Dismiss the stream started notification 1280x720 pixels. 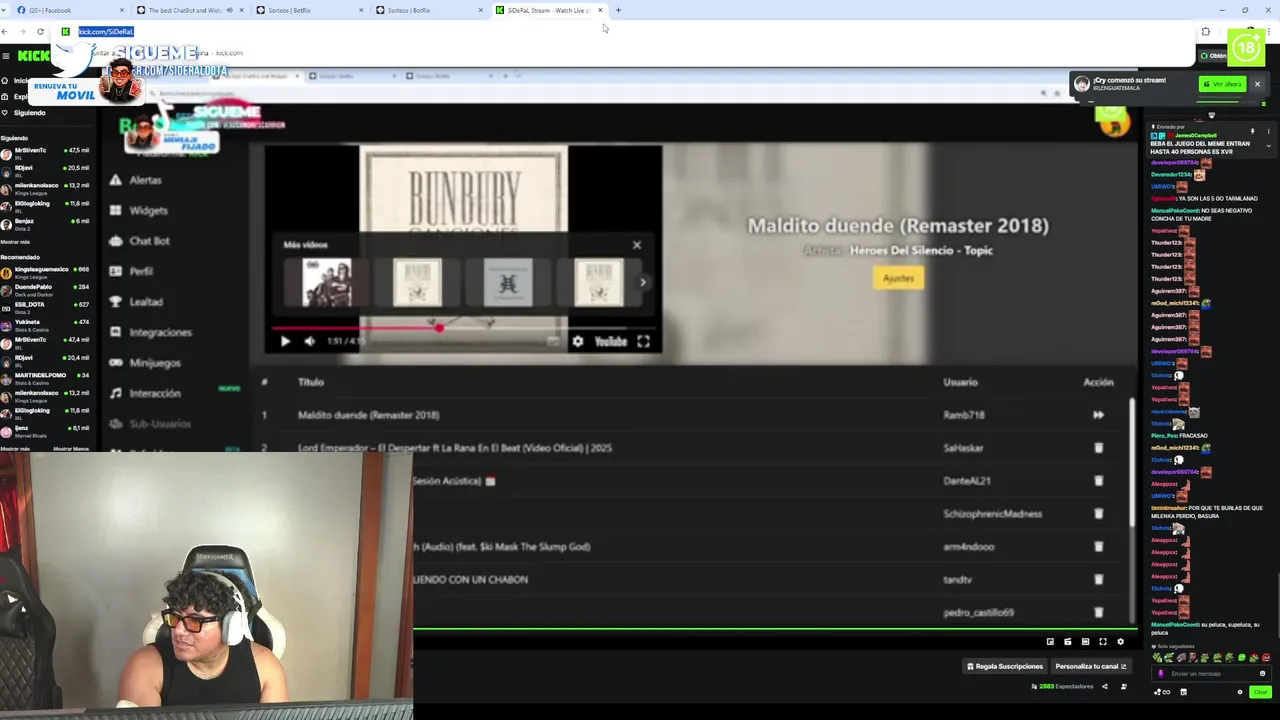tap(1257, 84)
